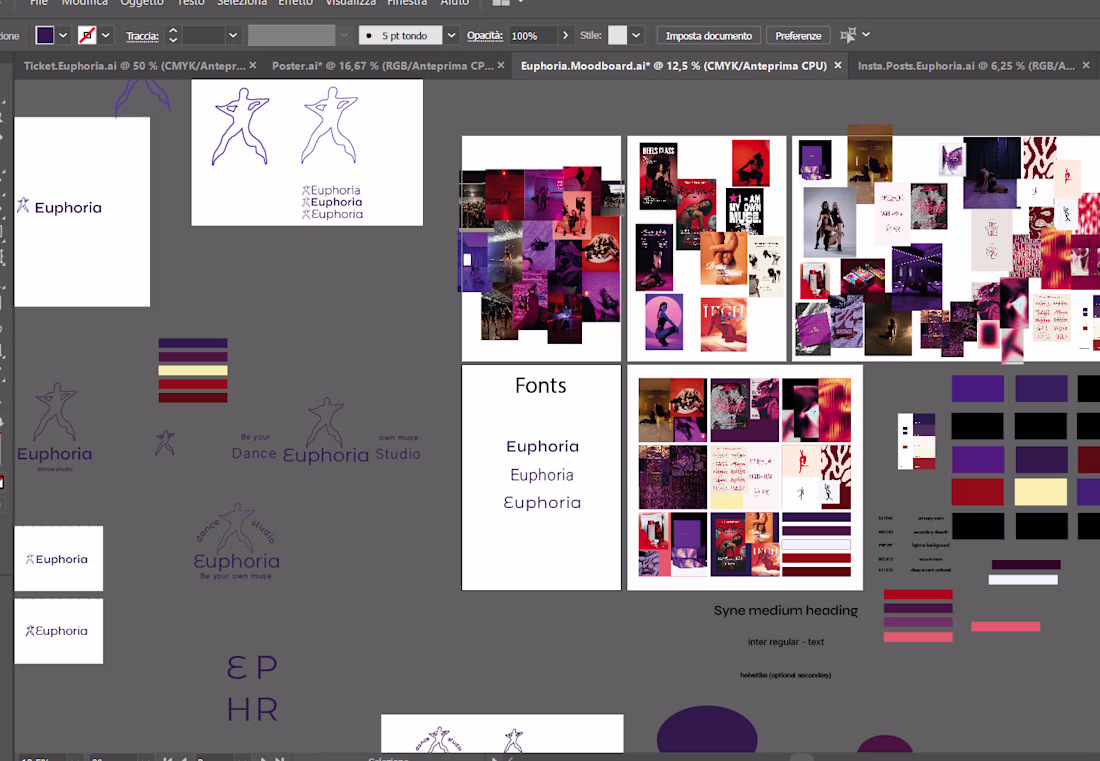Switch to the Poster.ai tab
The width and height of the screenshot is (1100, 761).
[x=382, y=65]
